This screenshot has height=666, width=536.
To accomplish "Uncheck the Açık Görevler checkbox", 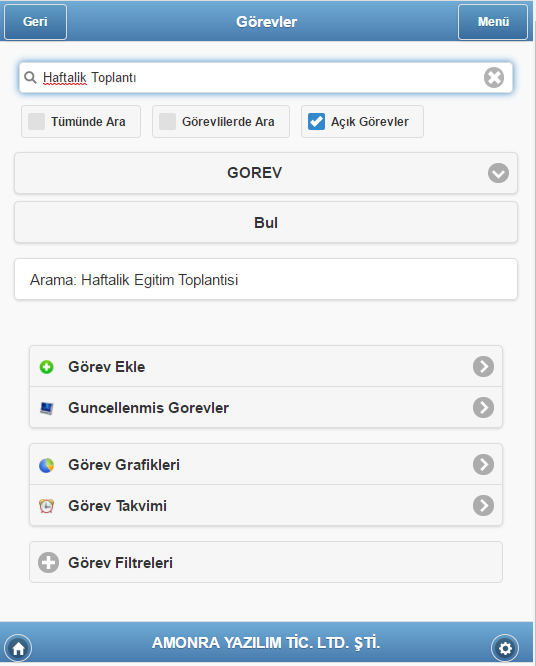I will pyautogui.click(x=316, y=121).
